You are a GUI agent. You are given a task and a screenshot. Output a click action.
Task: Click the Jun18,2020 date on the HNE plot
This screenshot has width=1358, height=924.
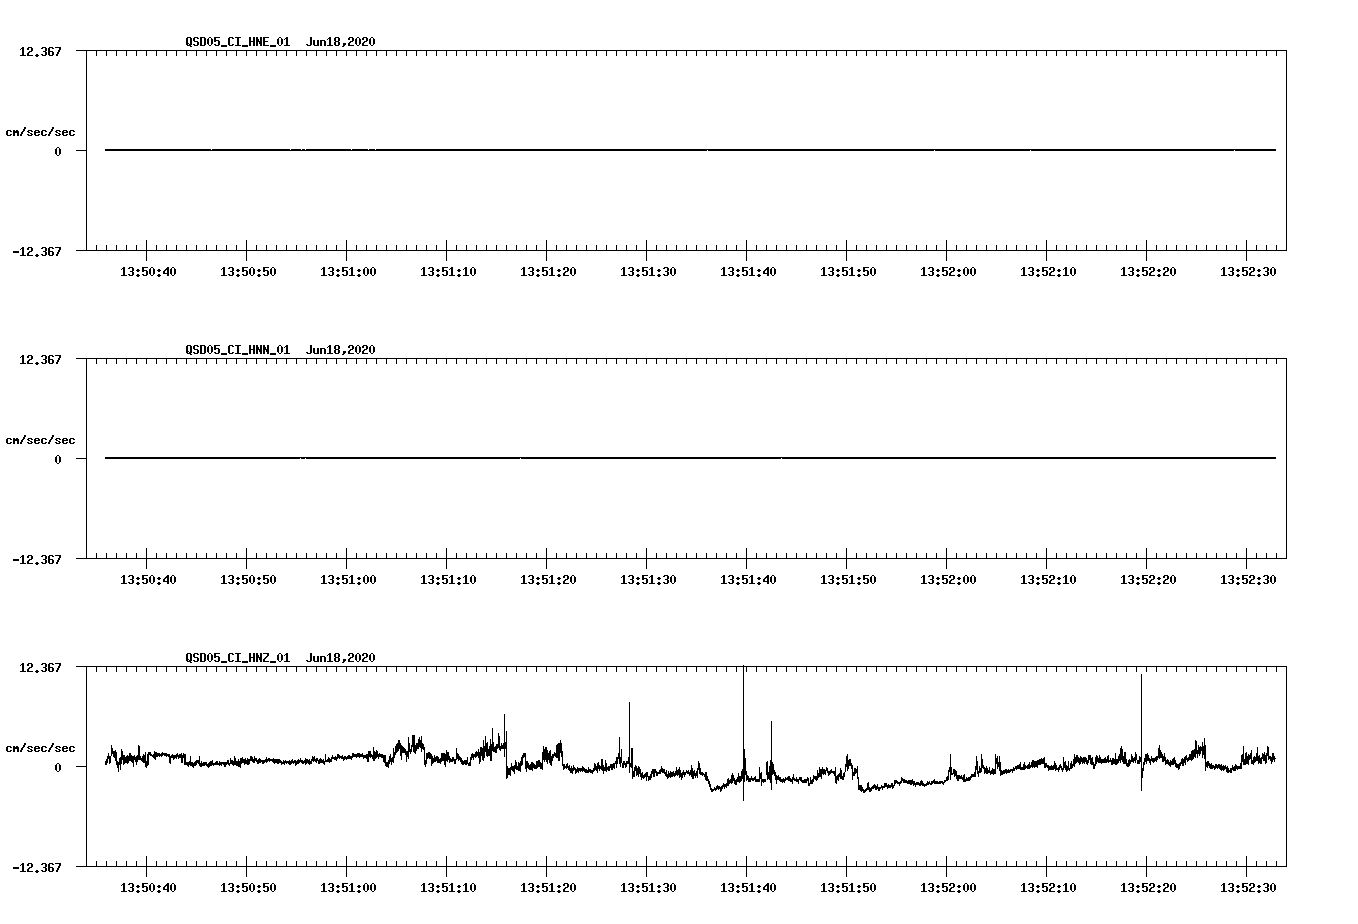(x=341, y=42)
